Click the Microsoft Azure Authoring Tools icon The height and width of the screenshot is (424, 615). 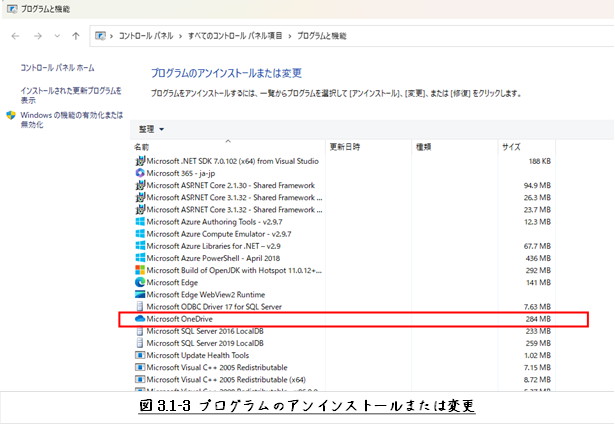point(140,222)
